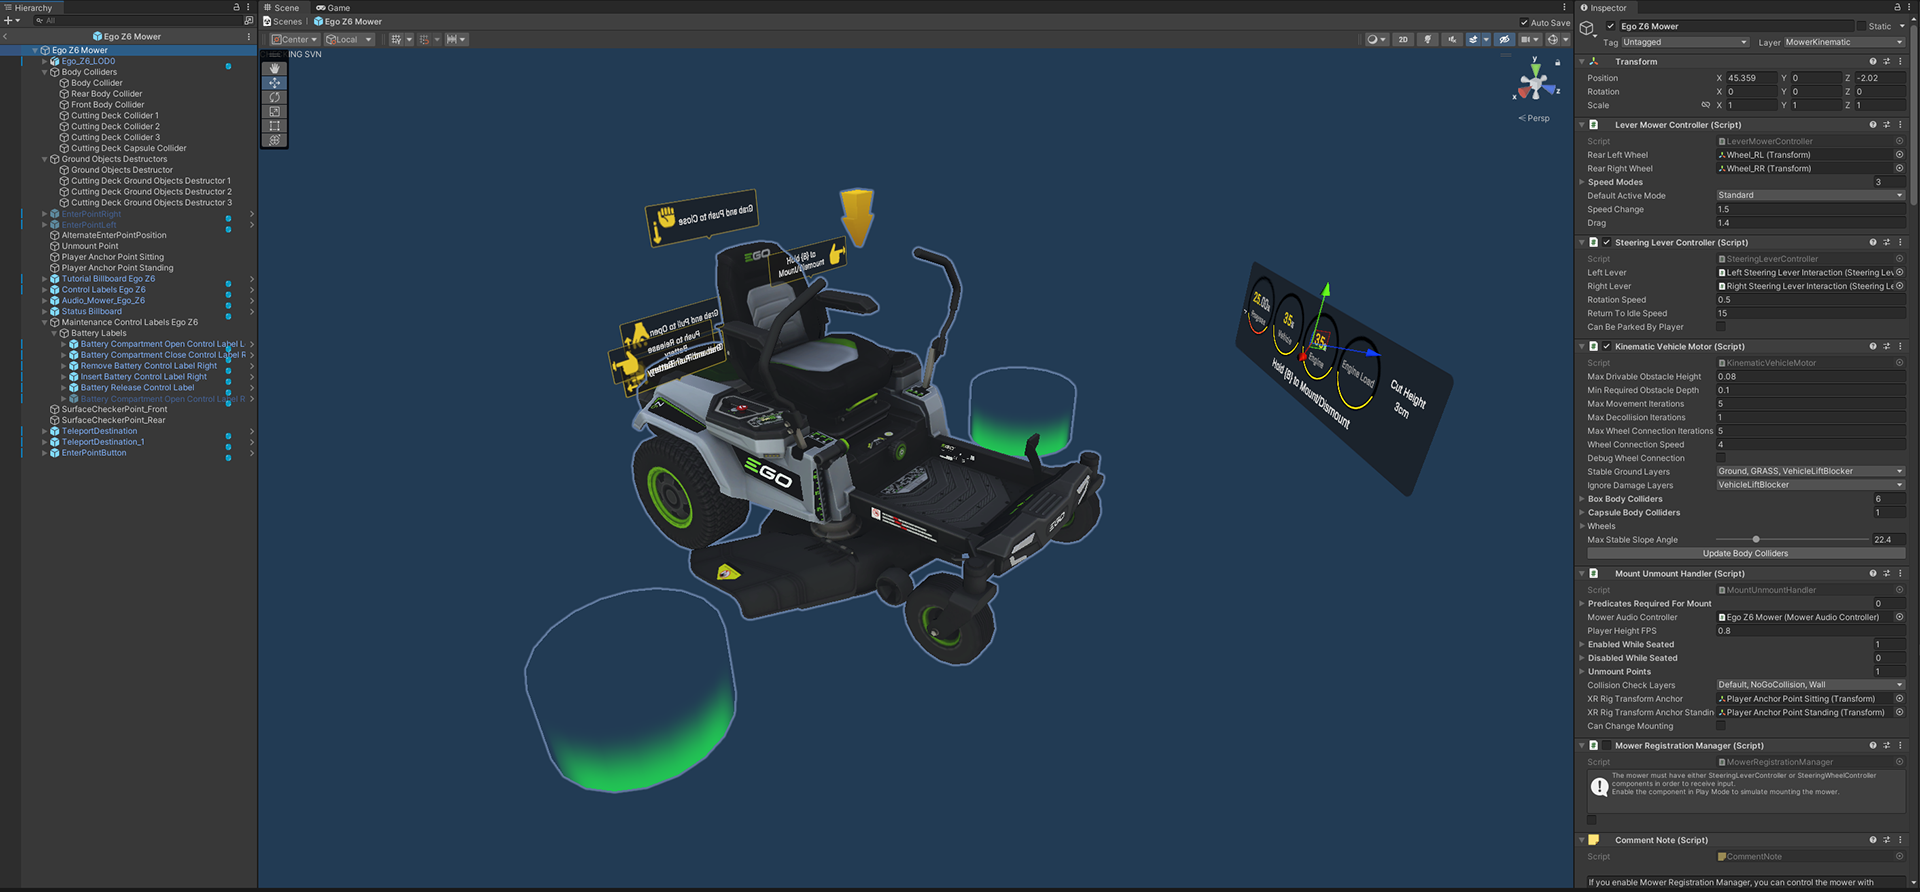Screen dimensions: 1920x892
Task: Click Scenes breadcrumb in scene view
Action: (282, 22)
